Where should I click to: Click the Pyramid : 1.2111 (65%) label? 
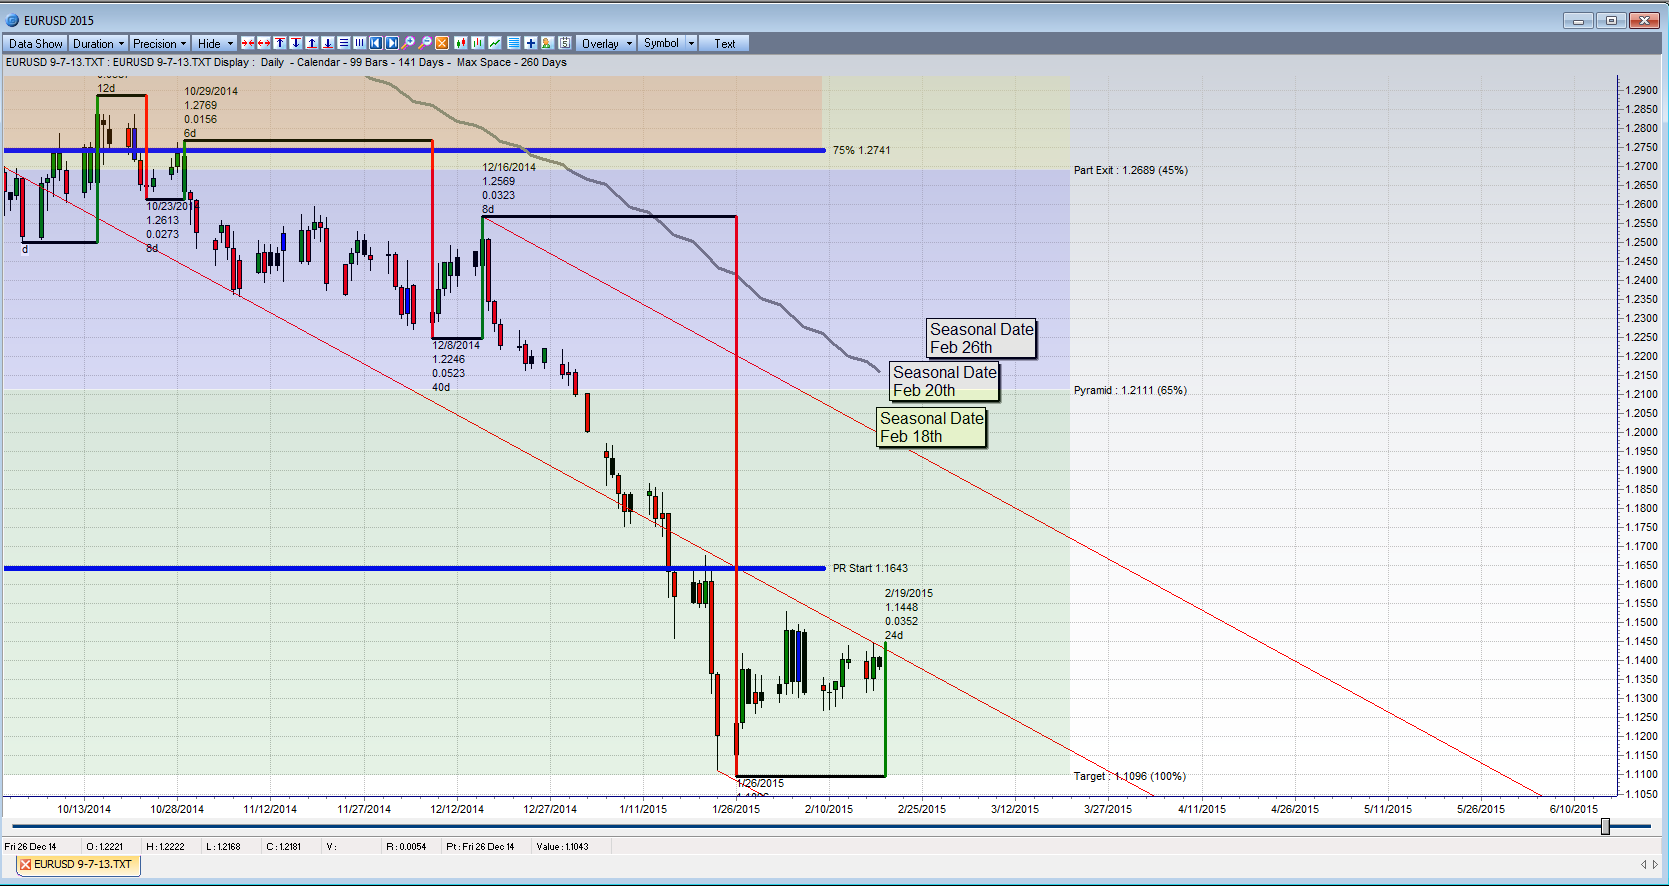(1130, 390)
